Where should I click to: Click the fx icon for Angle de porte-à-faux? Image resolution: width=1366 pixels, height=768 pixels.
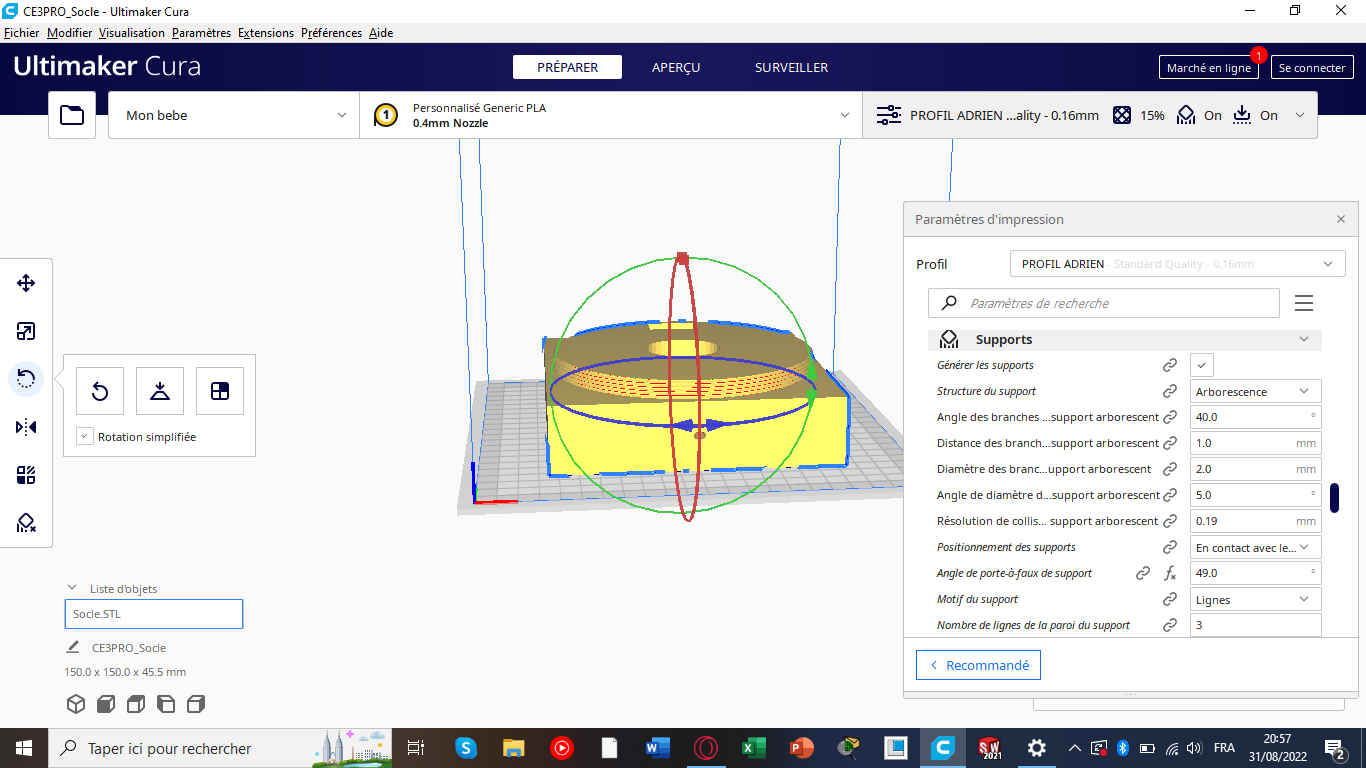pos(1170,573)
